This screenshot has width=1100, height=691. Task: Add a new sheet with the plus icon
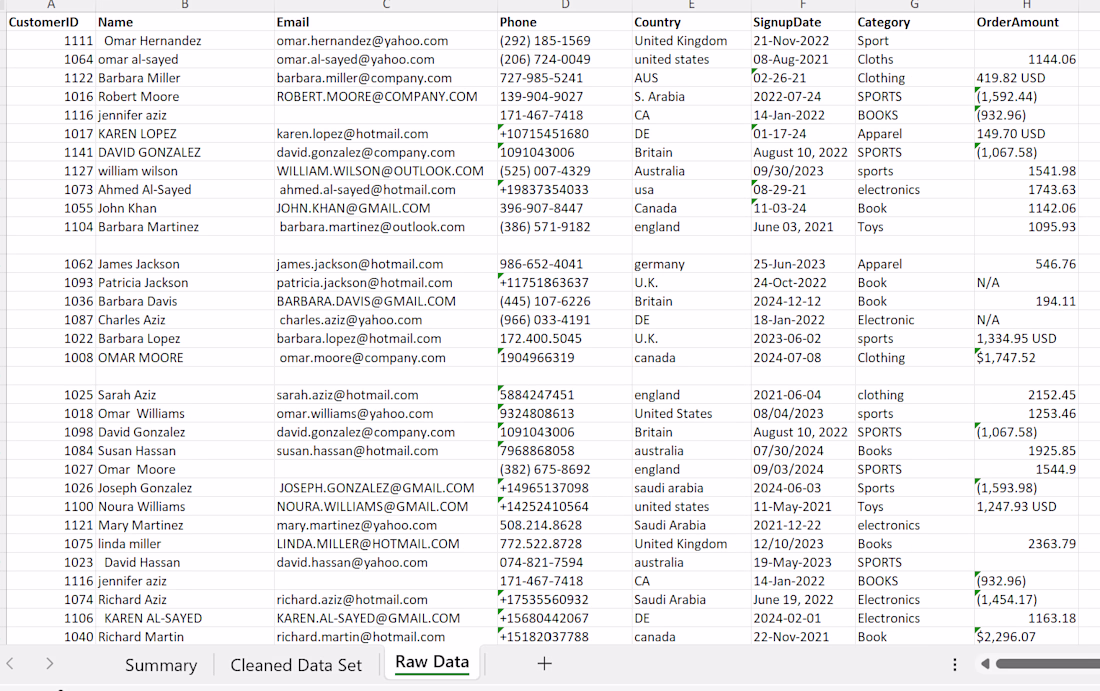pos(544,664)
